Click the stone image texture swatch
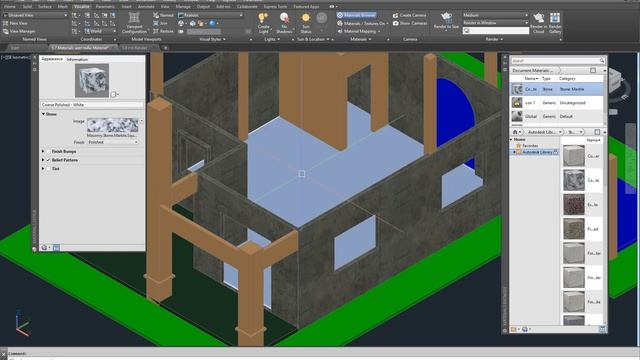 [x=113, y=125]
